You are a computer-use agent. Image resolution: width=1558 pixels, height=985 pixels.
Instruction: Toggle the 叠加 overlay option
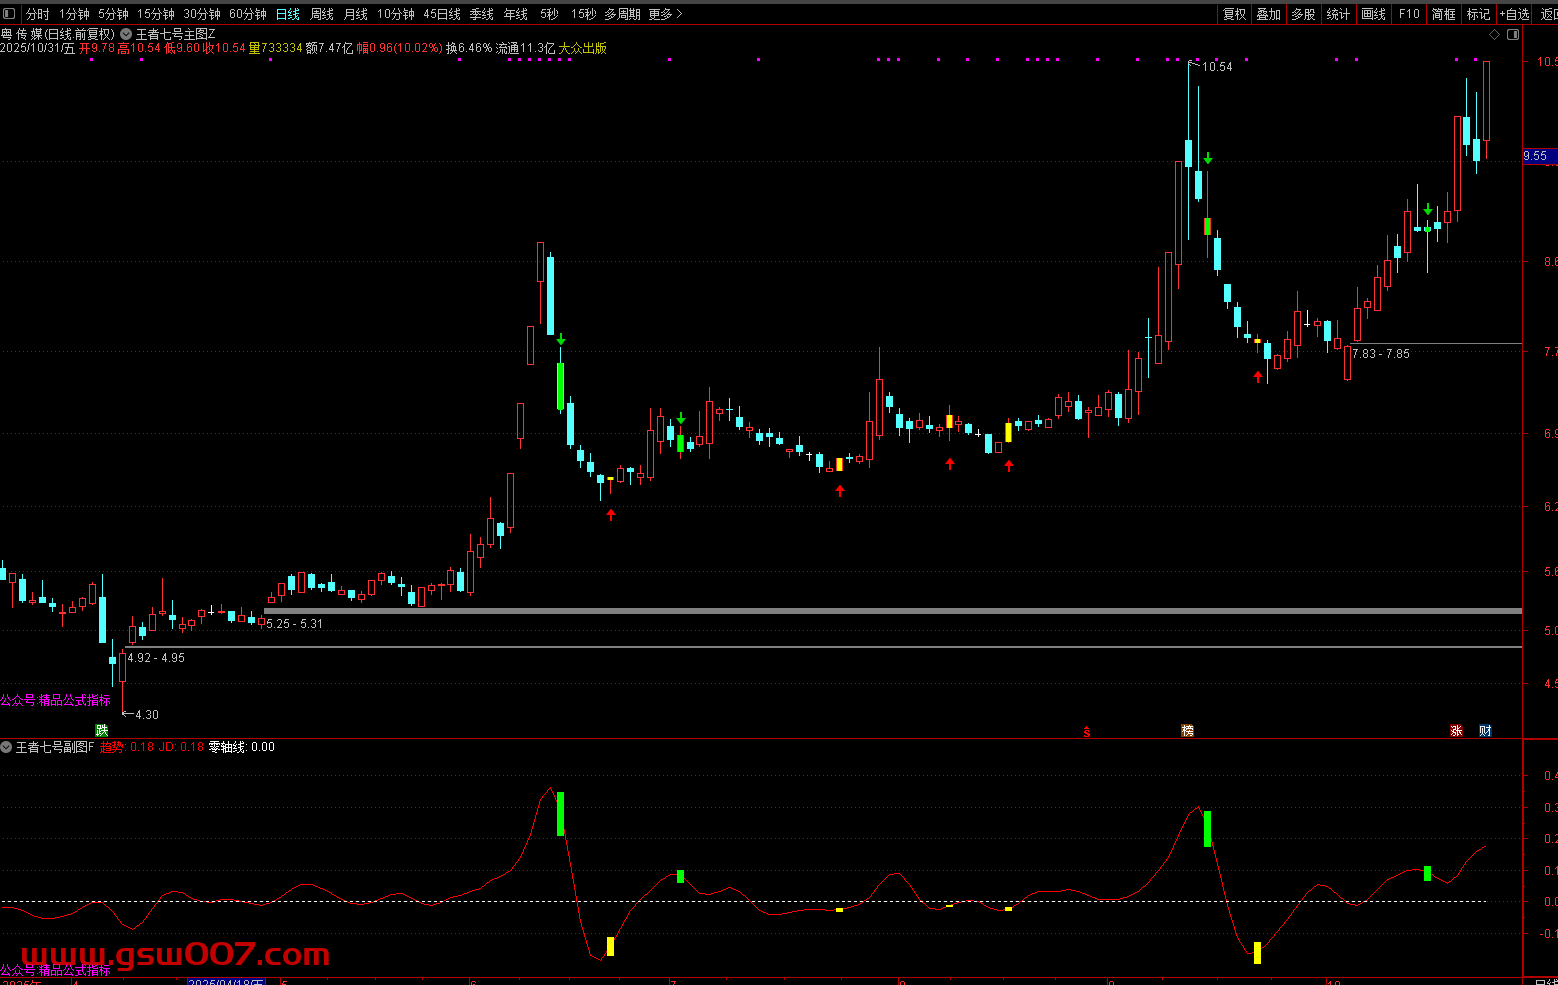click(1269, 14)
